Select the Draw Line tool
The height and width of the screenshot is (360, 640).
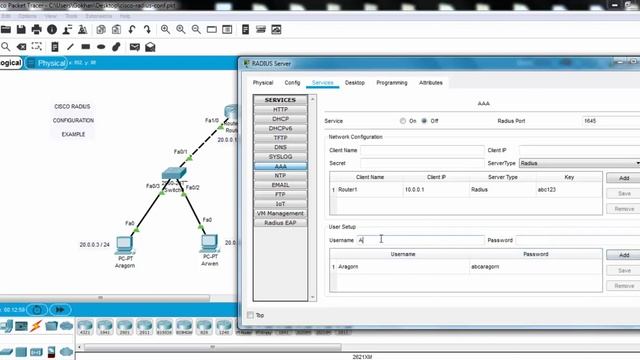click(70, 47)
